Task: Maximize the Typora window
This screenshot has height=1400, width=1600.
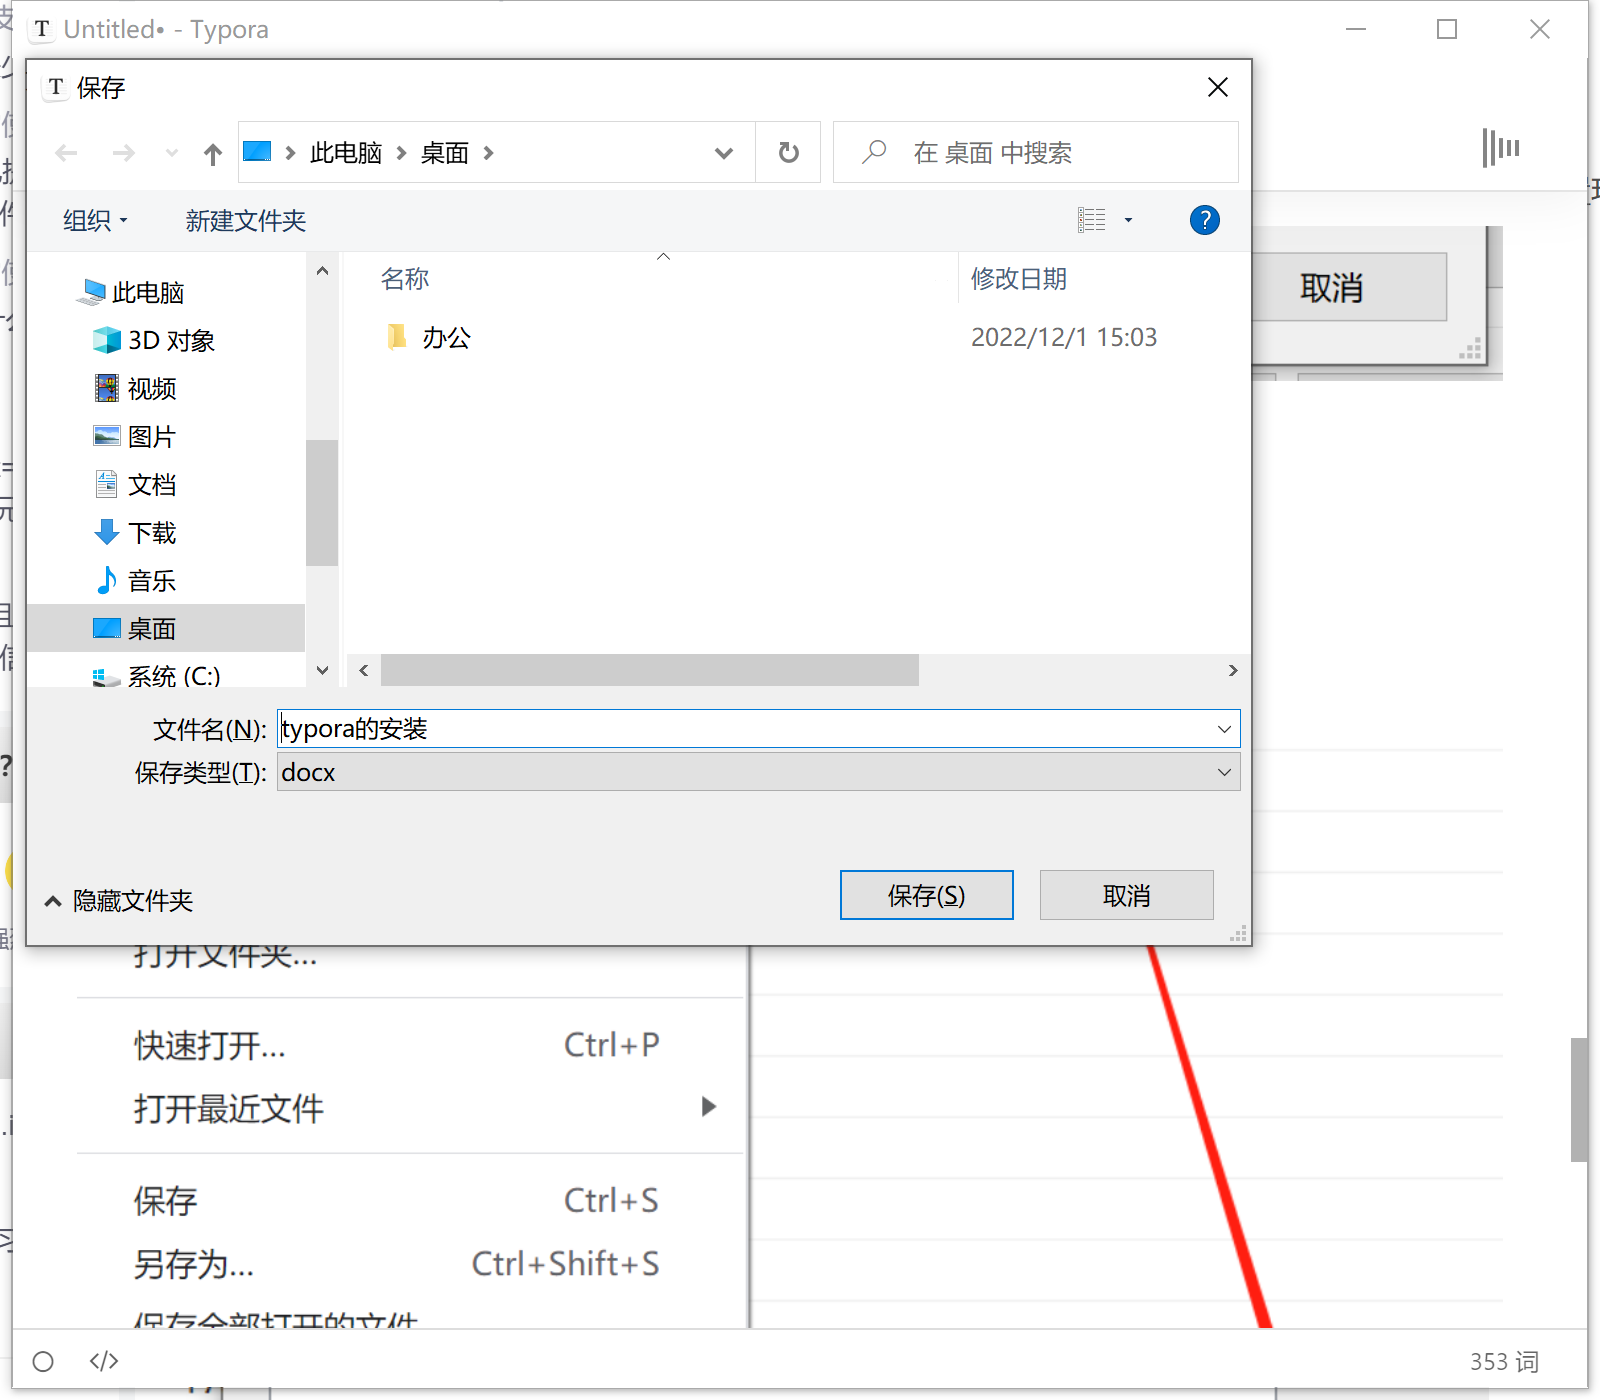Action: 1446,29
